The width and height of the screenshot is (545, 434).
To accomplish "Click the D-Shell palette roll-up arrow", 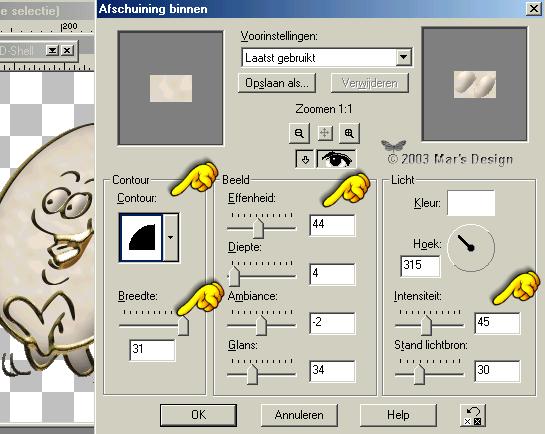I will coord(52,51).
